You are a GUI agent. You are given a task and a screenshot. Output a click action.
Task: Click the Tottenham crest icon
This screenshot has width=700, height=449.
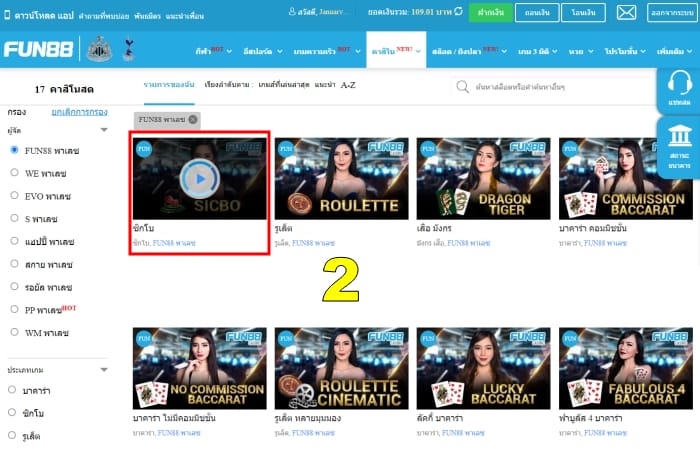point(129,49)
